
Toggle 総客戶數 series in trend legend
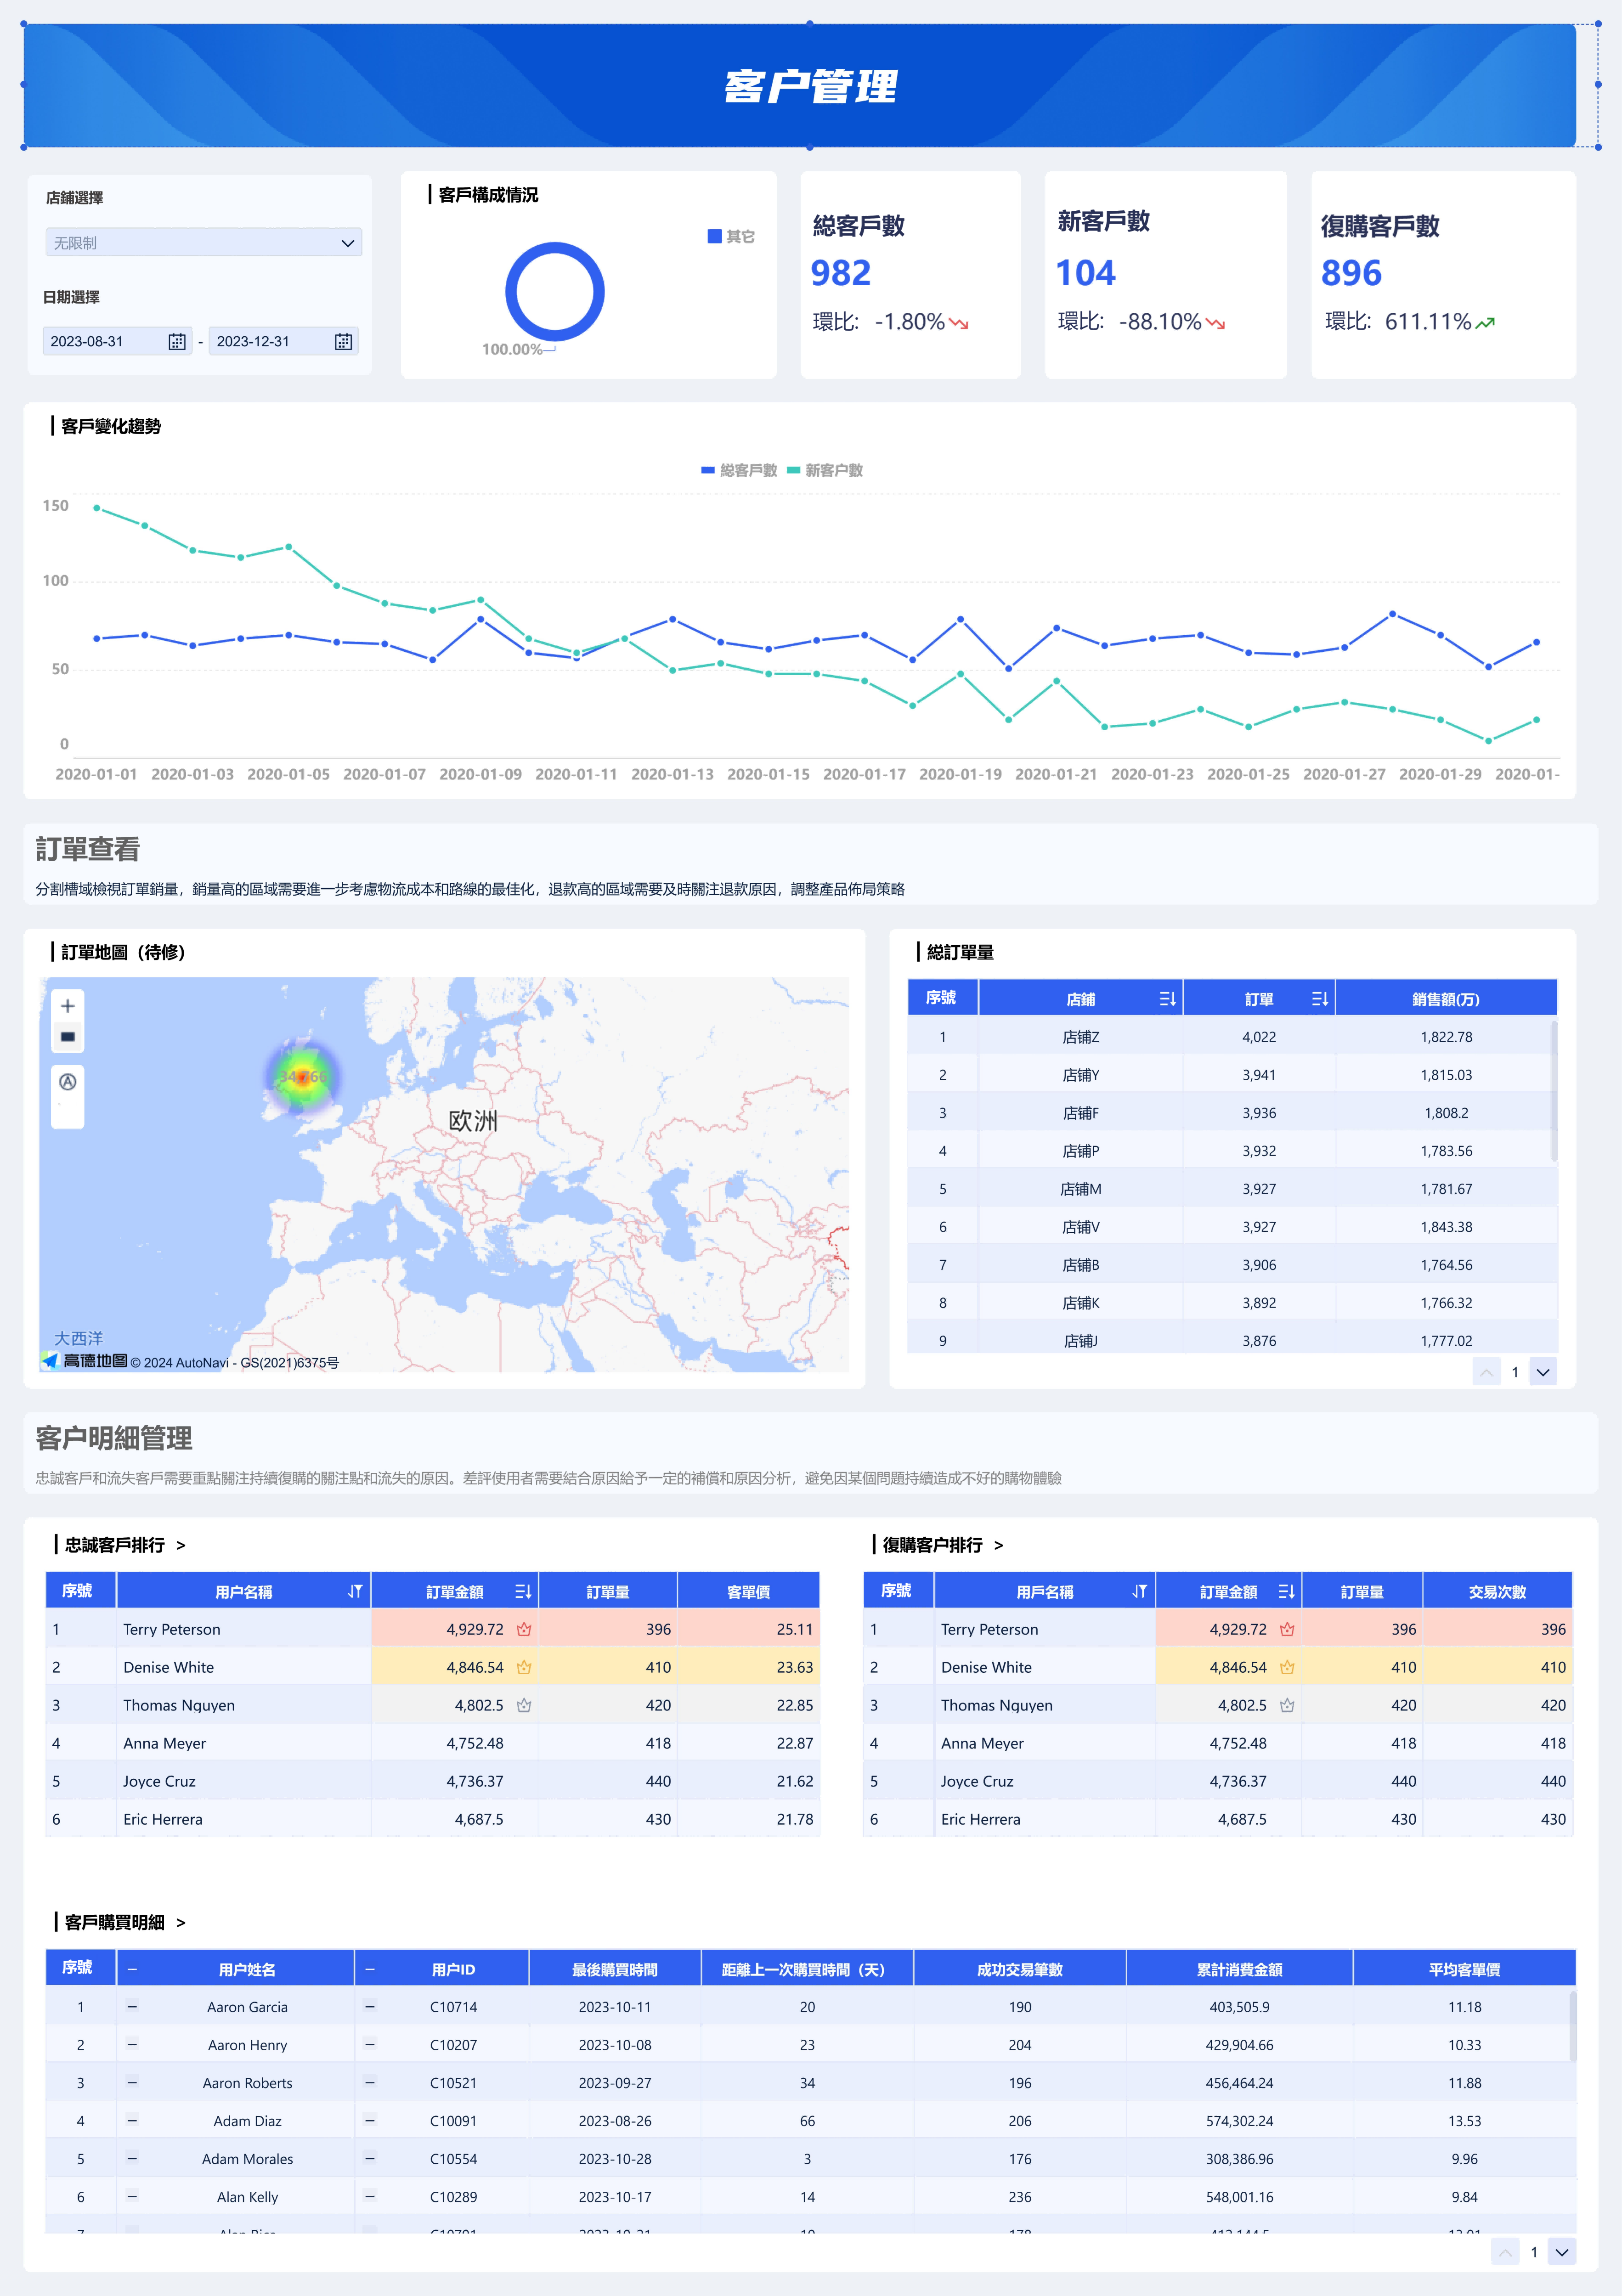tap(739, 470)
